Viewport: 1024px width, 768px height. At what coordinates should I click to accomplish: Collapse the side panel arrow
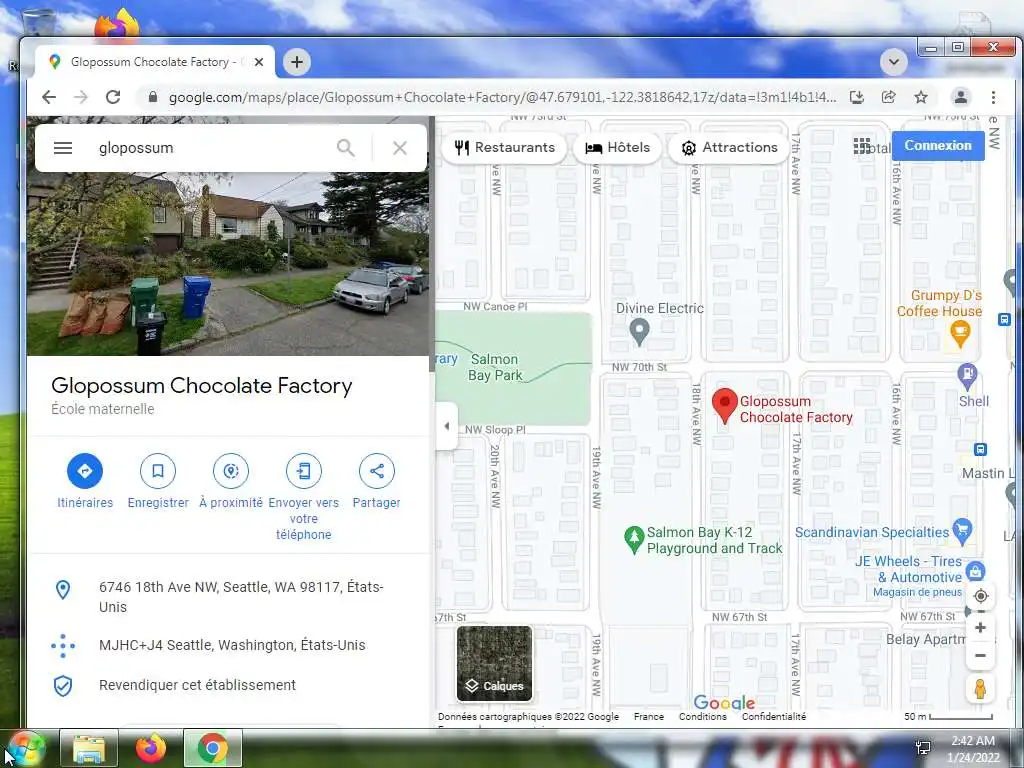tap(447, 426)
